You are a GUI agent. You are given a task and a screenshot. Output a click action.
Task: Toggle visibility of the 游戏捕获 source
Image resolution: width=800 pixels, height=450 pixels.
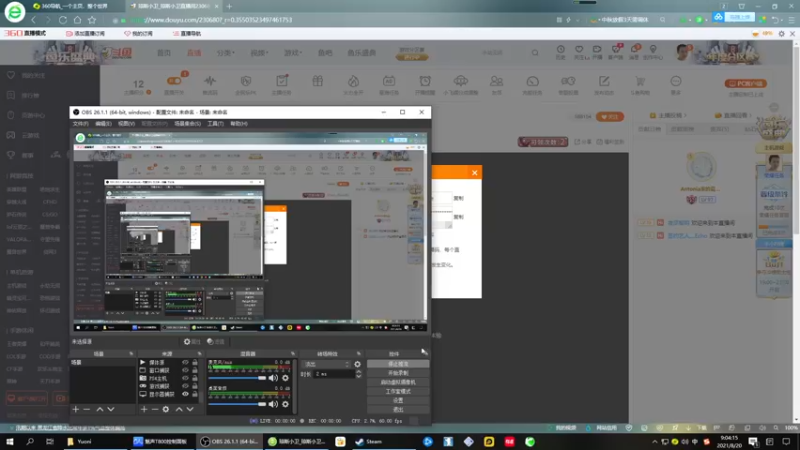(x=185, y=386)
